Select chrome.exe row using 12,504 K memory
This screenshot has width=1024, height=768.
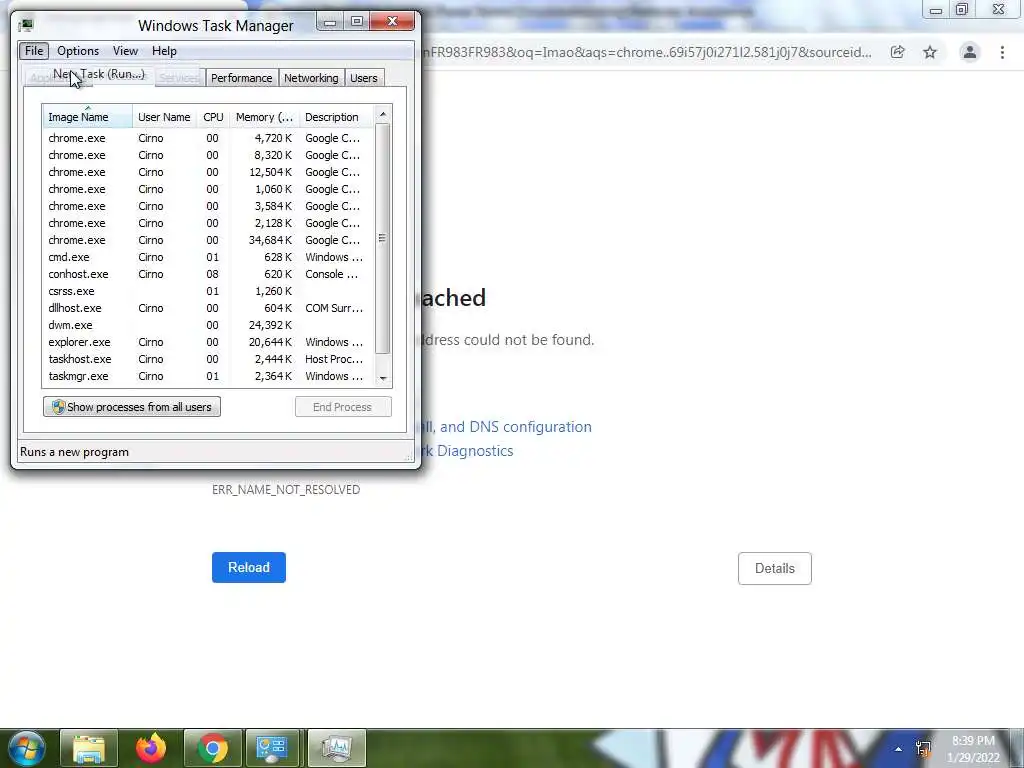[x=208, y=172]
